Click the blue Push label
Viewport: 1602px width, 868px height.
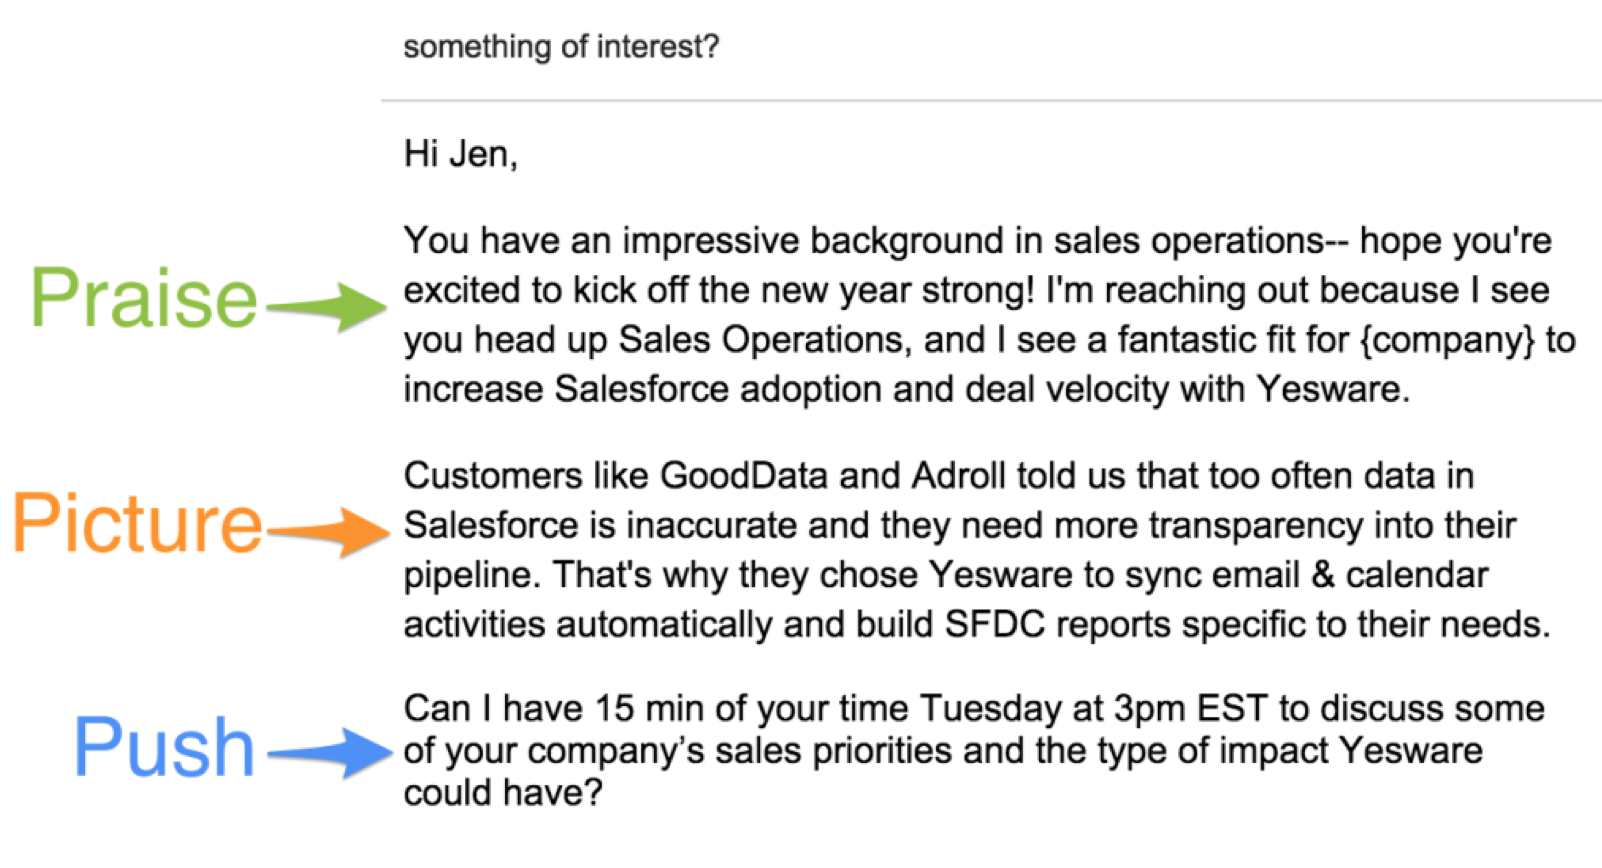point(165,747)
